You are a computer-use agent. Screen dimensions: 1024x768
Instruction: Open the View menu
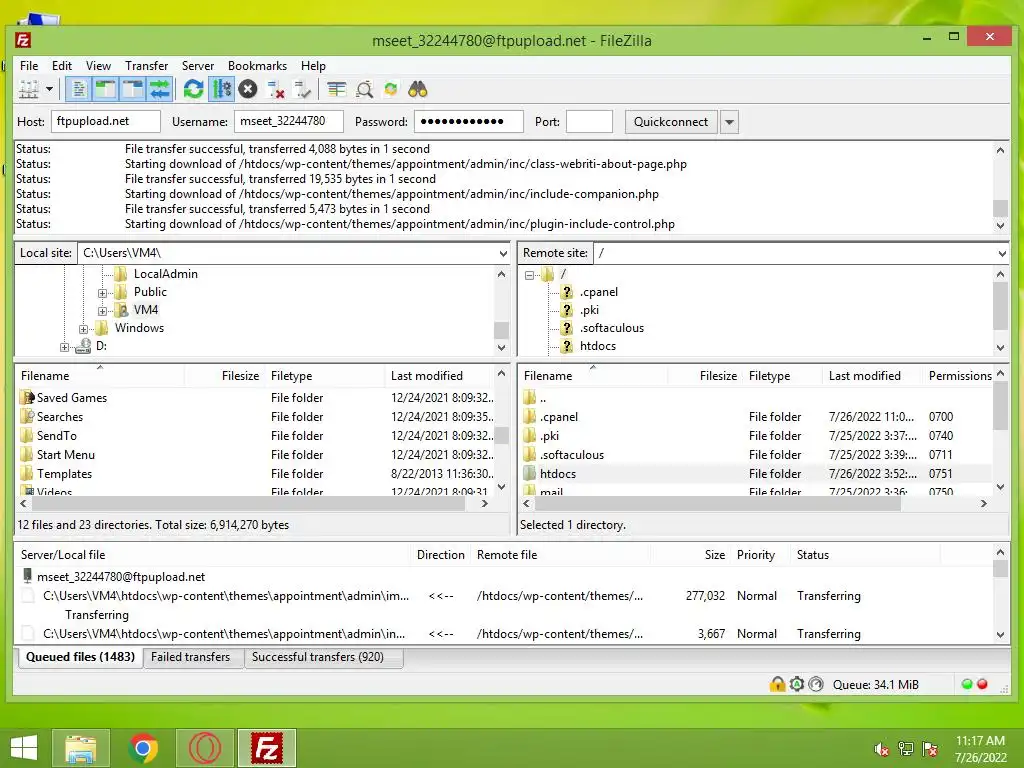click(x=99, y=66)
